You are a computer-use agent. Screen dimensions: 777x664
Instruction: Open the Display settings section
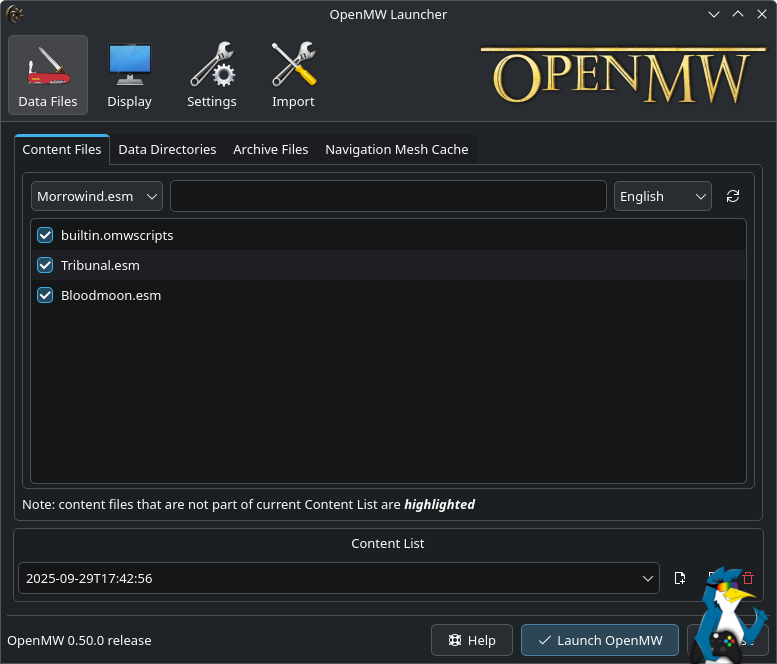(129, 76)
